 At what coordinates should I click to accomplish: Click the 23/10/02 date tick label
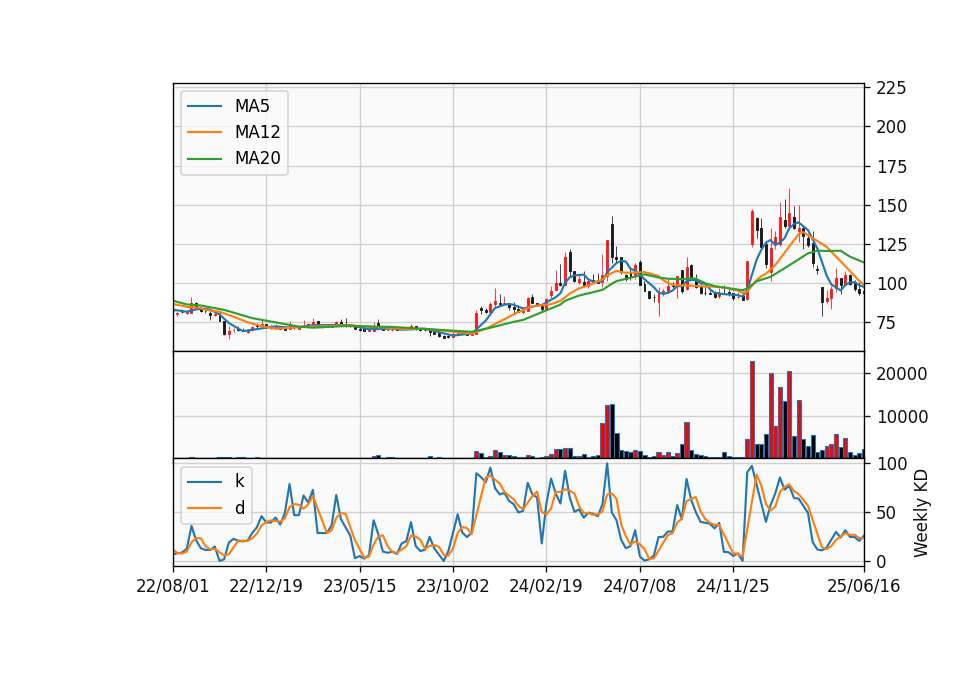[x=453, y=586]
